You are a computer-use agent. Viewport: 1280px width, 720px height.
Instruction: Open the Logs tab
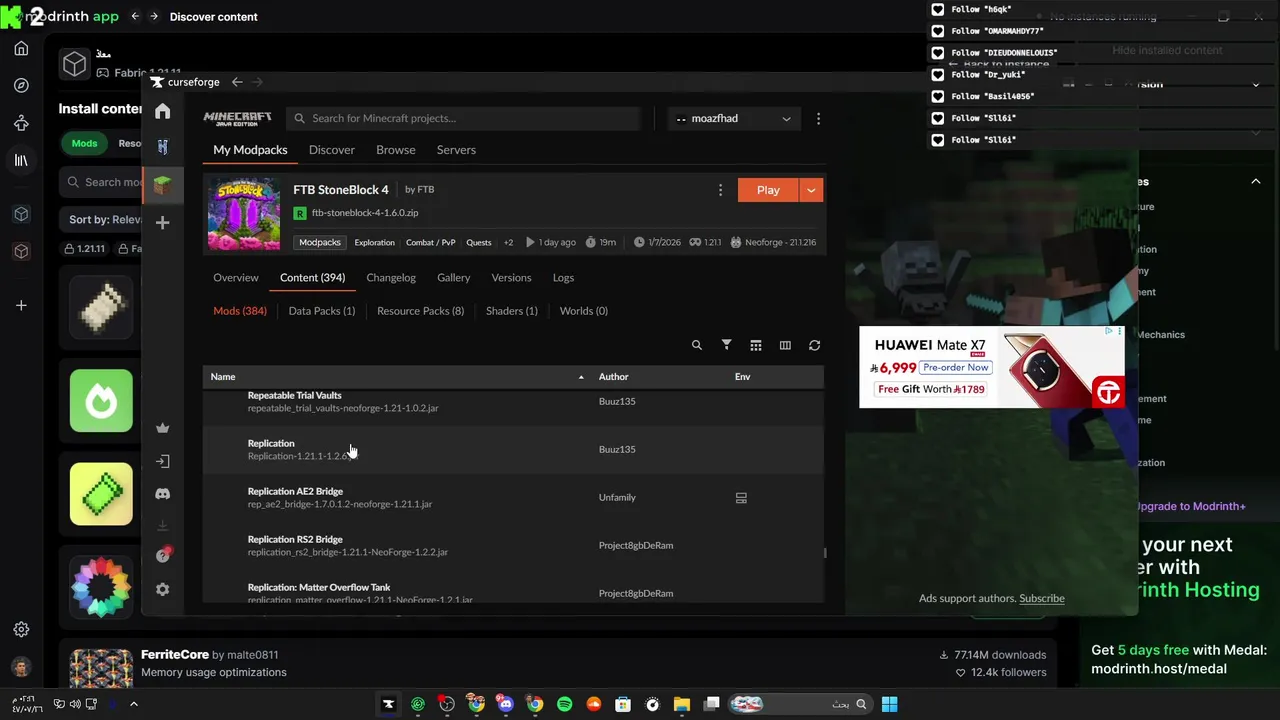563,278
